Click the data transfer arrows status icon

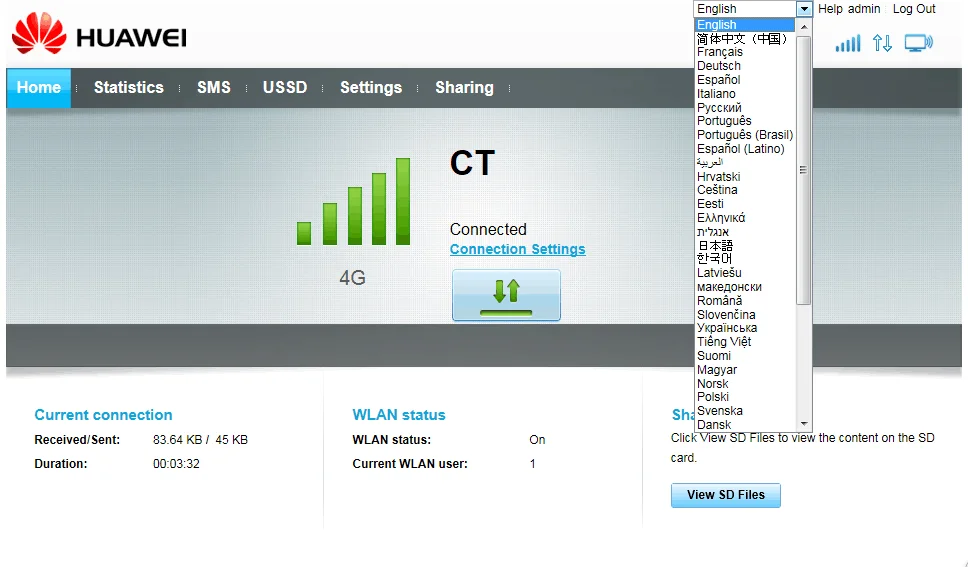click(x=882, y=43)
